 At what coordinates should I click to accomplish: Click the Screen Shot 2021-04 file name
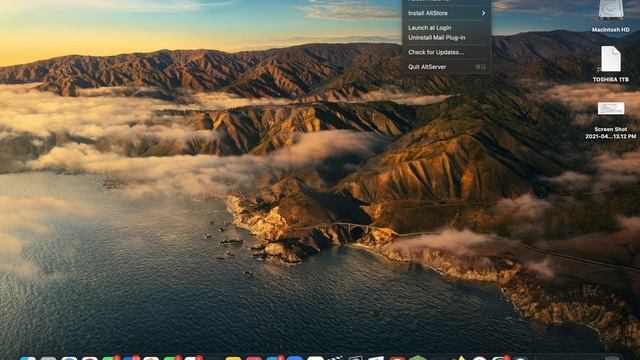tap(611, 133)
